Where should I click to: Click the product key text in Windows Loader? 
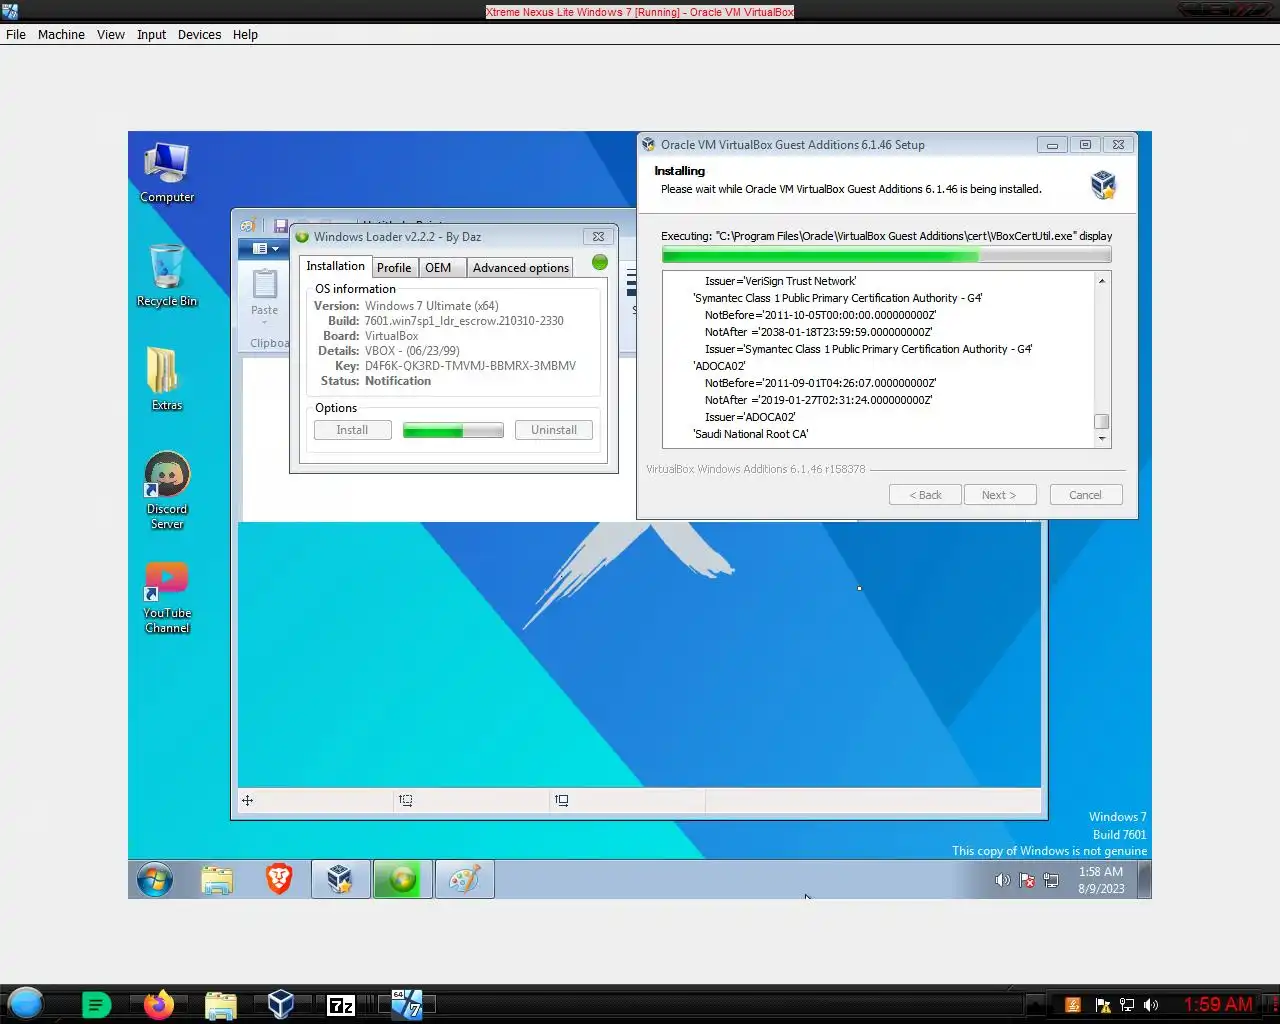point(470,366)
